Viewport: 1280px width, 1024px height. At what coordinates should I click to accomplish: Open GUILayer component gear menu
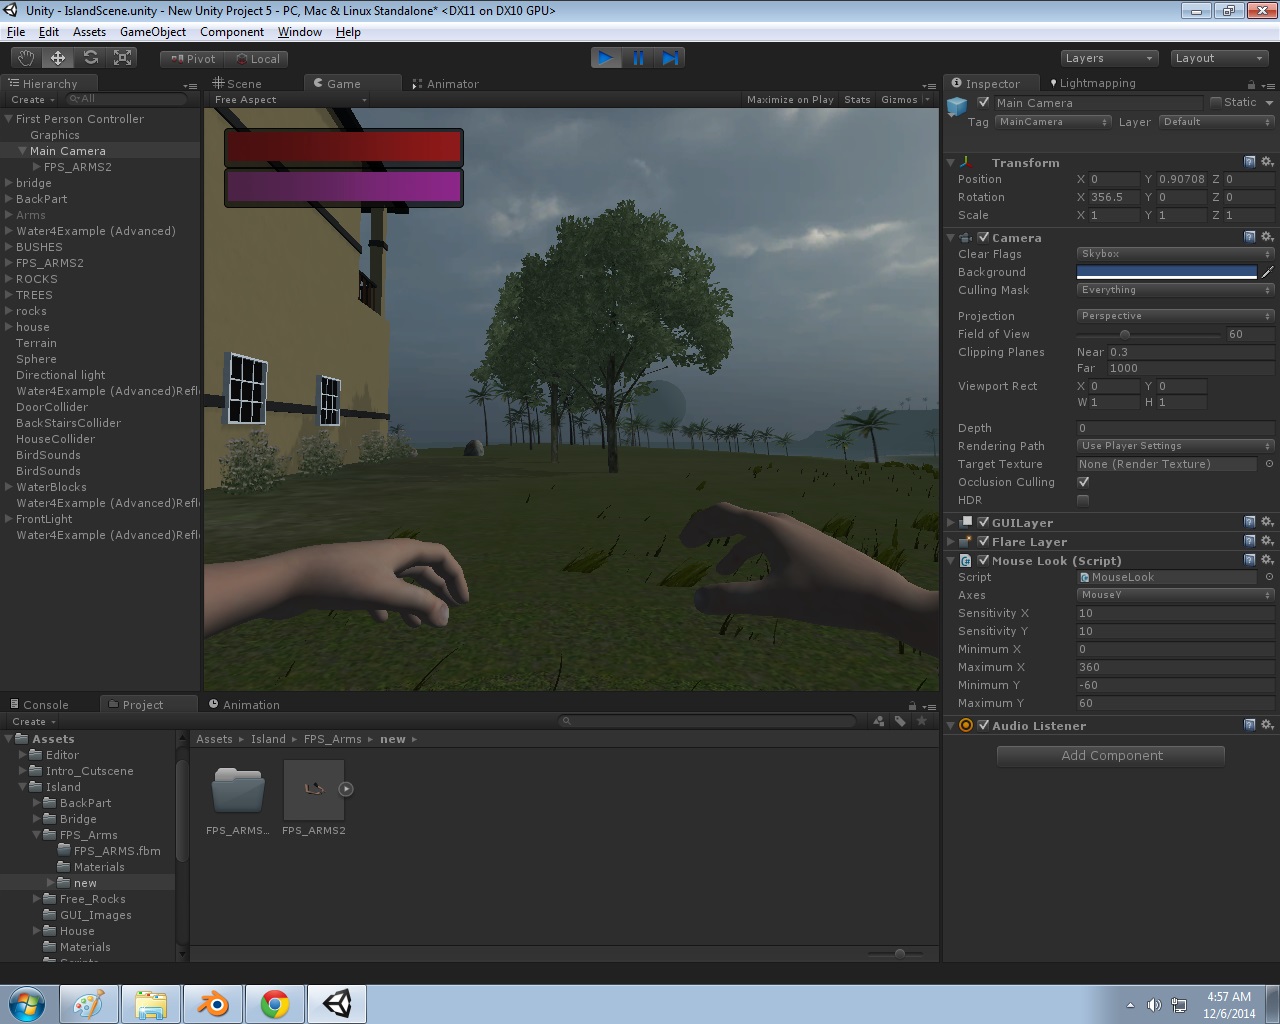tap(1267, 522)
